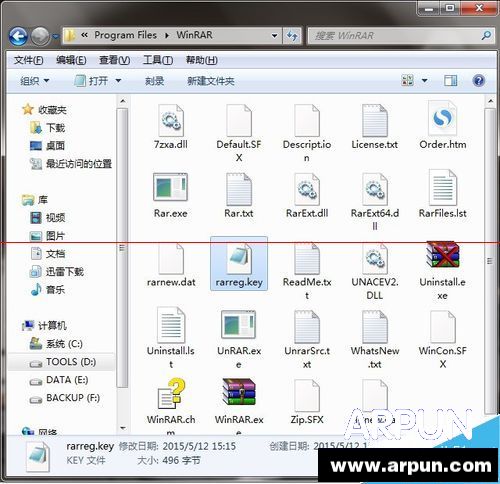The image size is (500, 484).
Task: Open the view options dropdown arrow
Action: (425, 81)
